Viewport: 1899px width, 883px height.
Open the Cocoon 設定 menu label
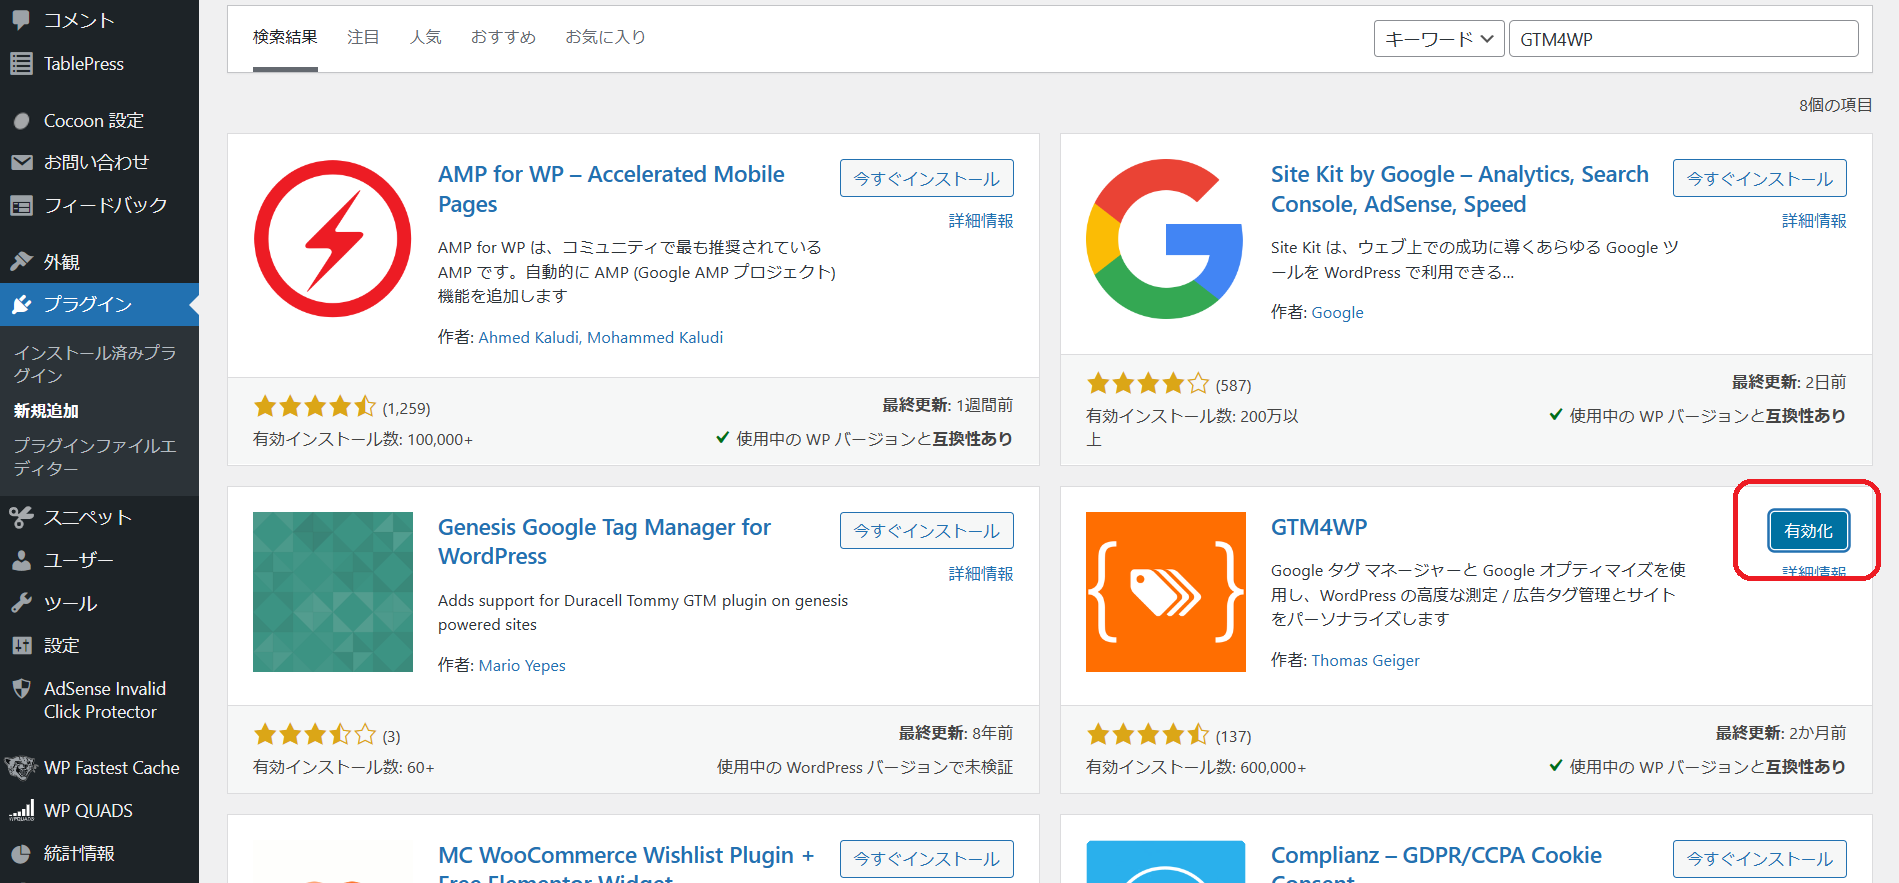(x=94, y=121)
